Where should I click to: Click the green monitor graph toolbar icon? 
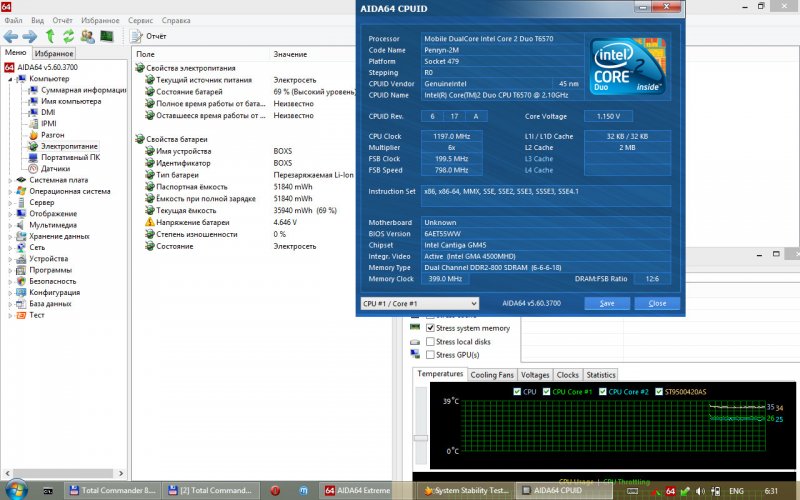pos(105,37)
